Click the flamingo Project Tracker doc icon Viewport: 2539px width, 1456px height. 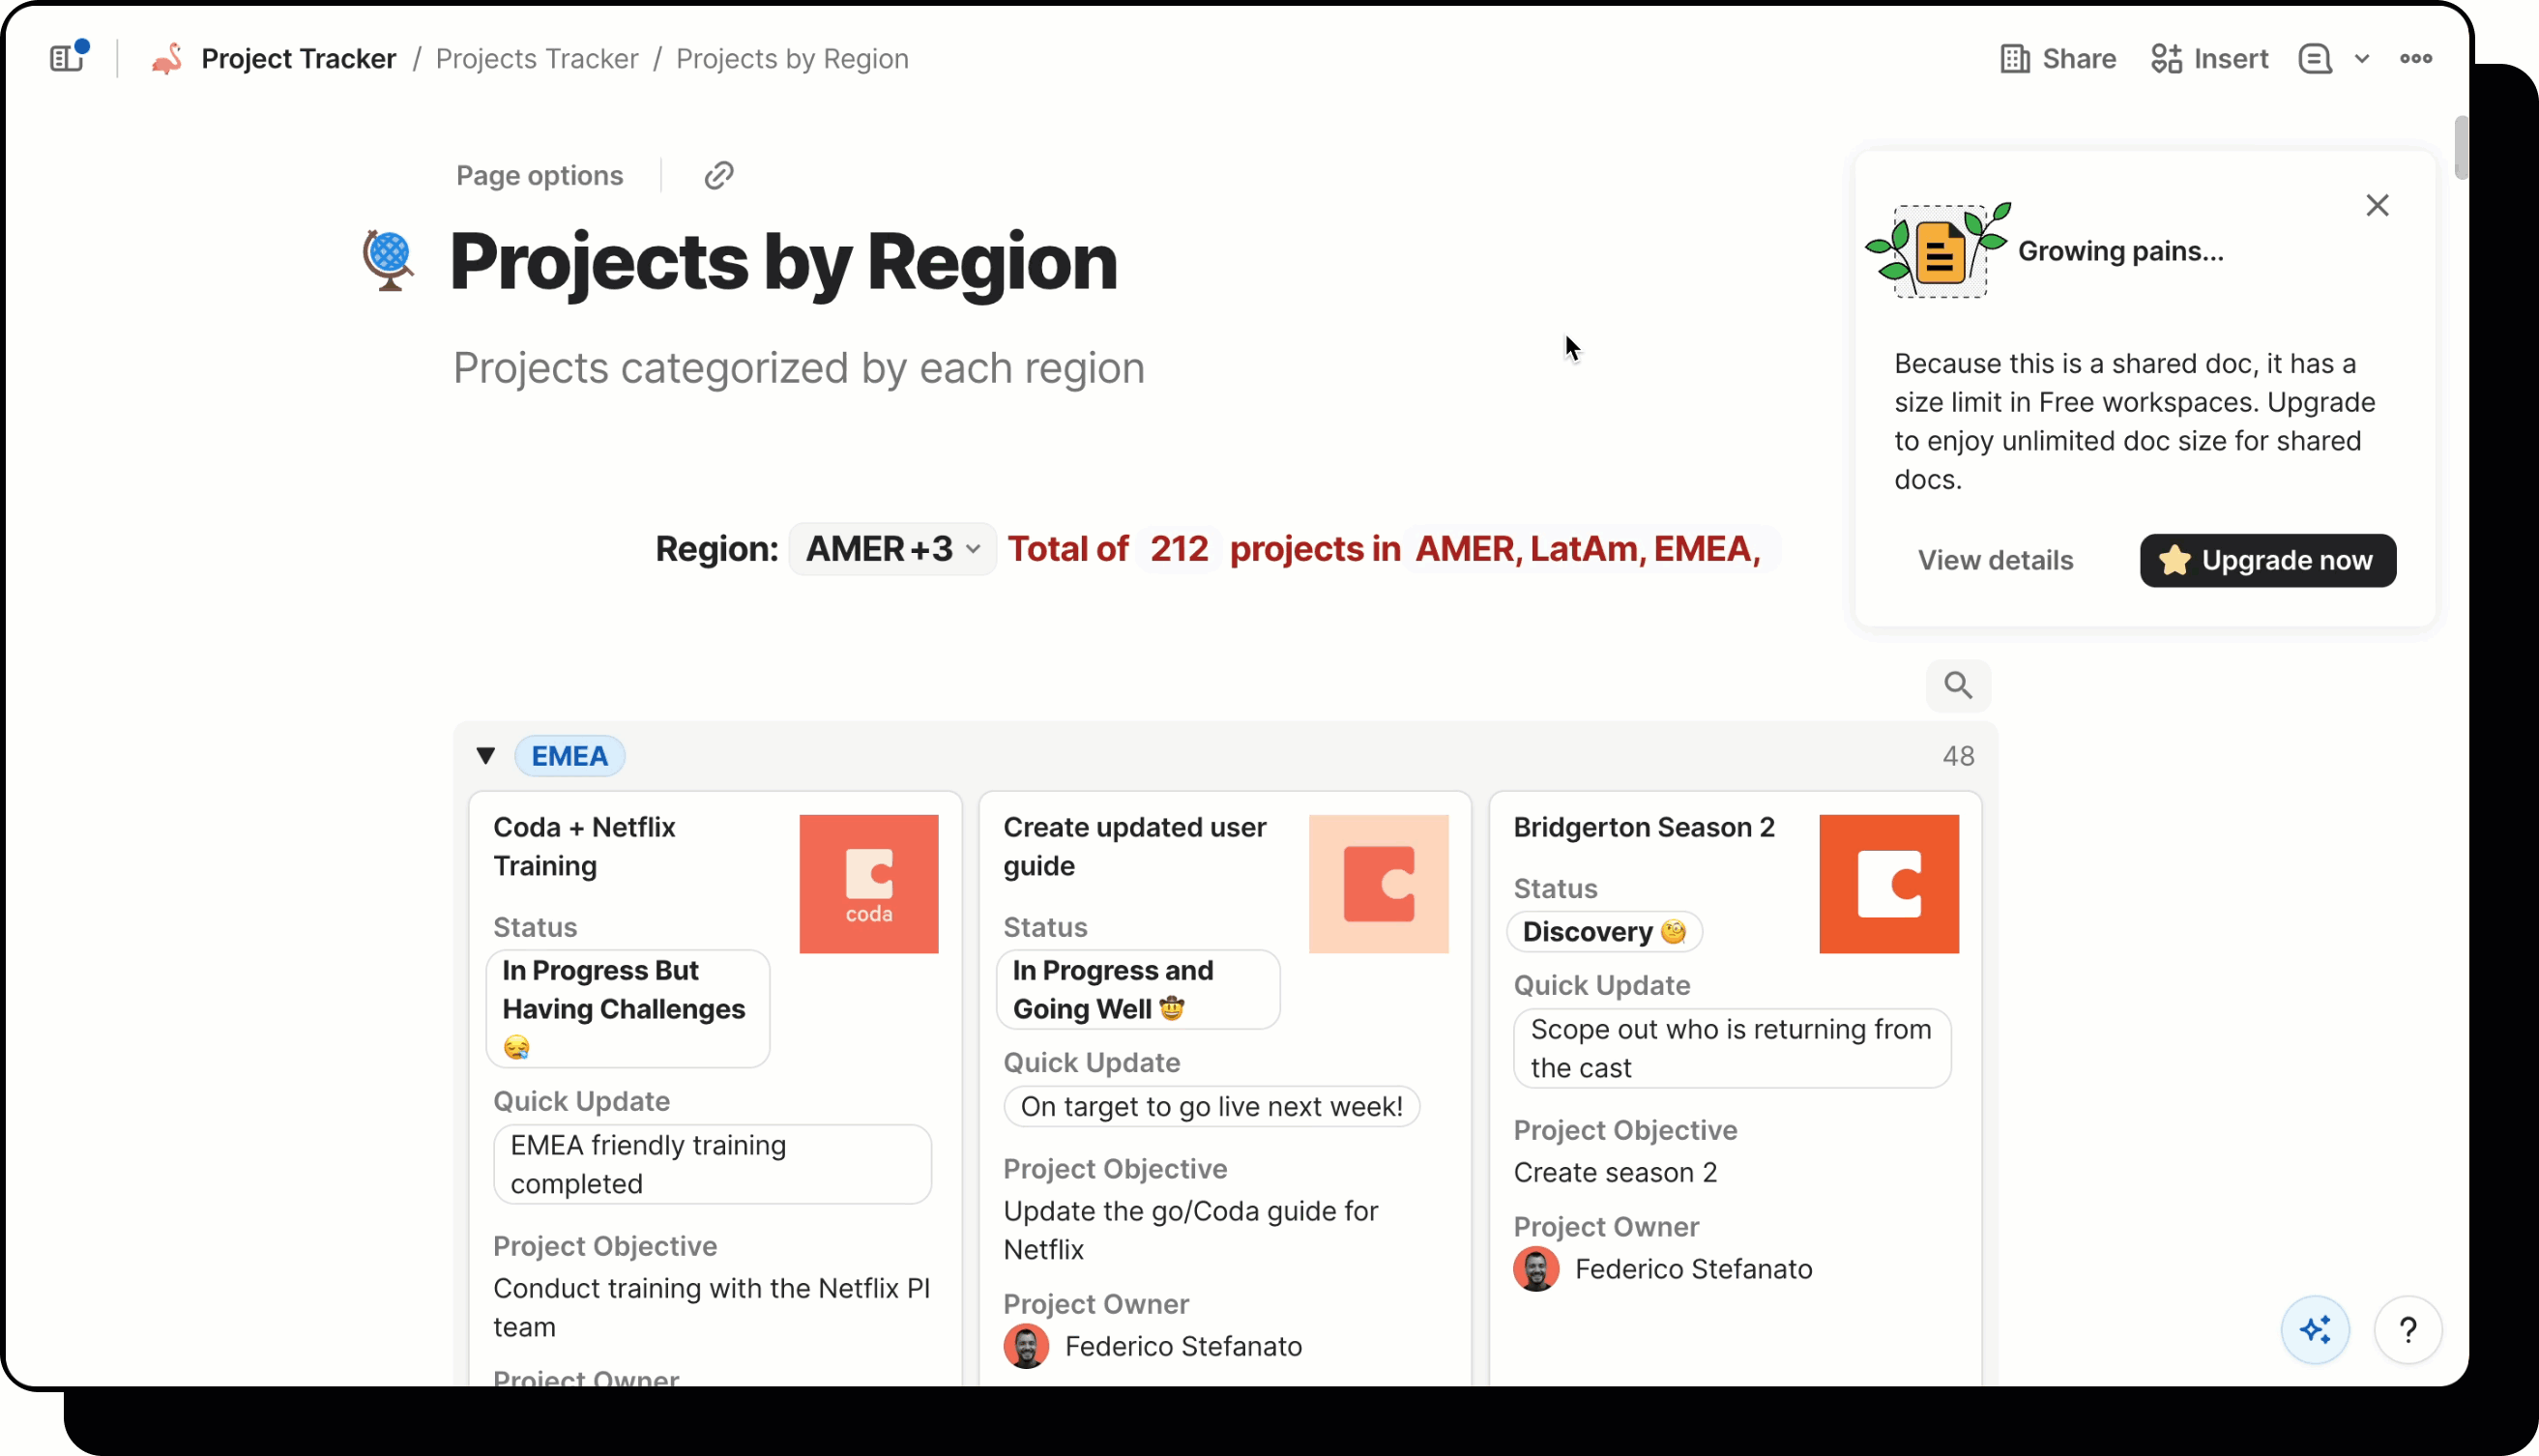[167, 58]
